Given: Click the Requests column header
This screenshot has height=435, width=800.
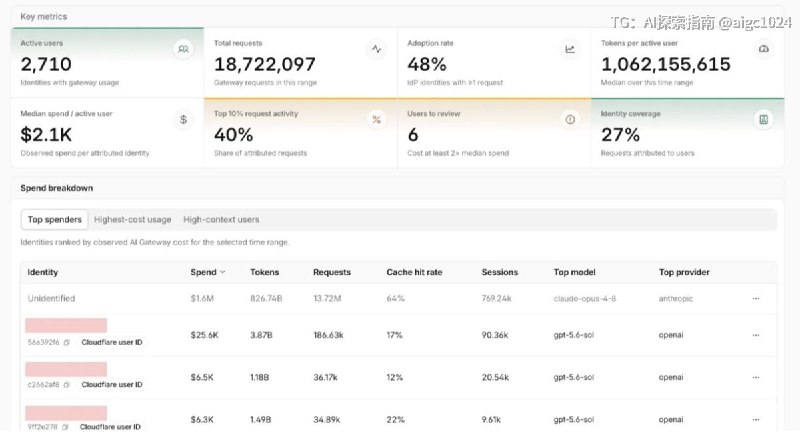Looking at the screenshot, I should click(332, 272).
